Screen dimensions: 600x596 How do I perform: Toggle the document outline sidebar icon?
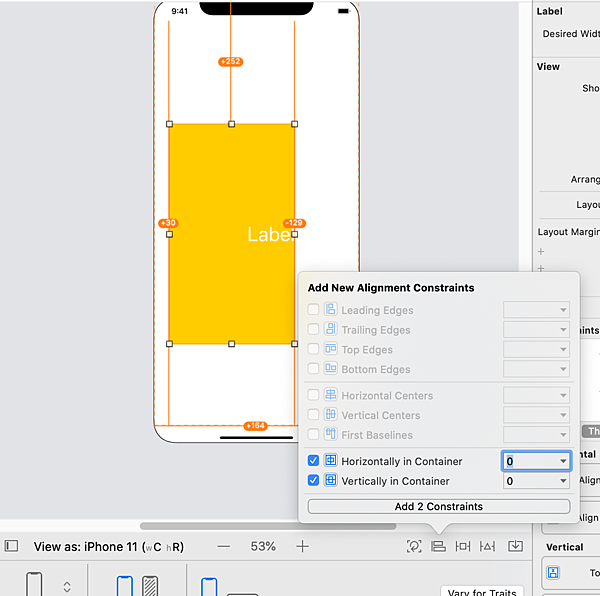tap(11, 546)
